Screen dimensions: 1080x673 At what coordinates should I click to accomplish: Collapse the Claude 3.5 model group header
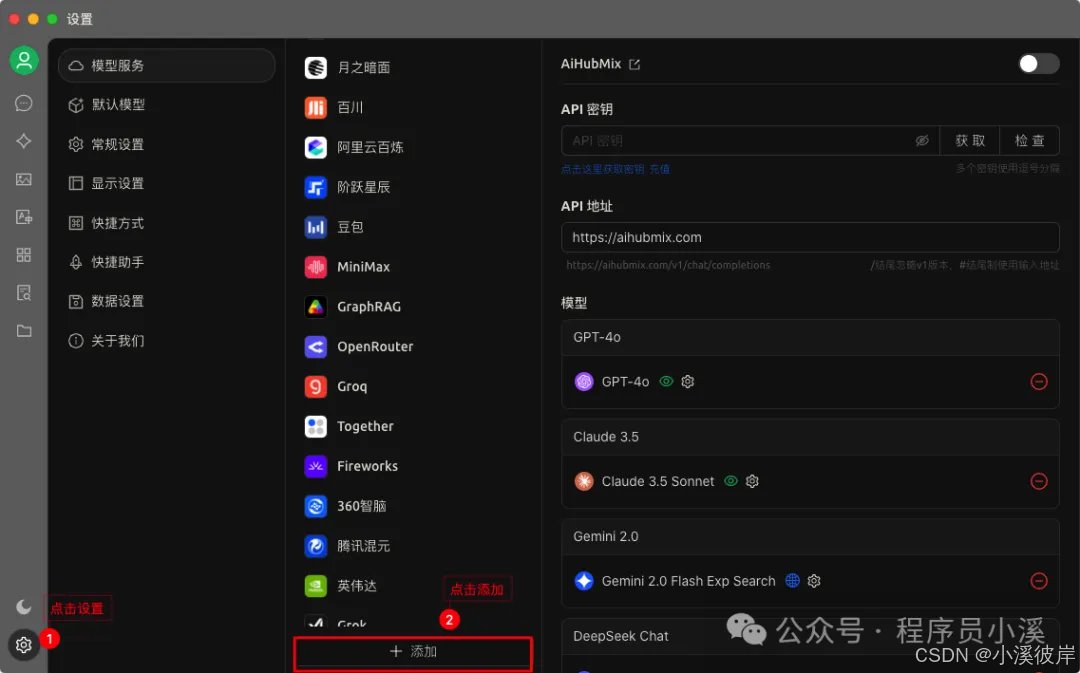tap(810, 437)
